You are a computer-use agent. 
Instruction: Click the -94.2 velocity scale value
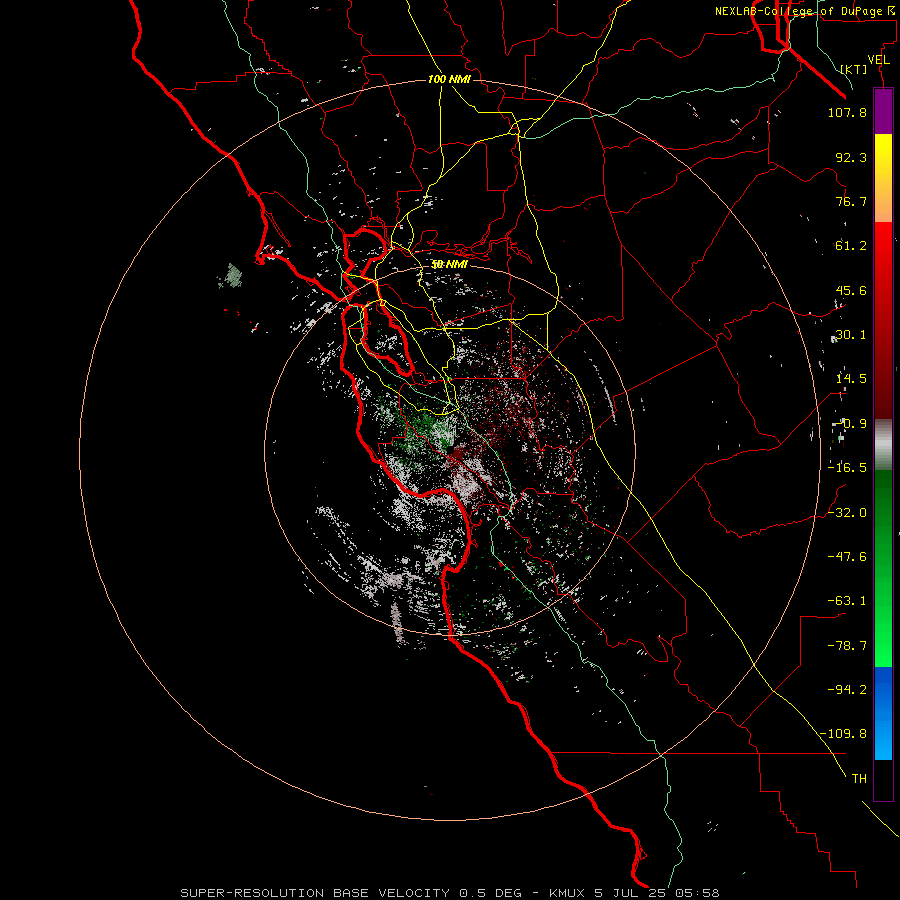point(847,689)
